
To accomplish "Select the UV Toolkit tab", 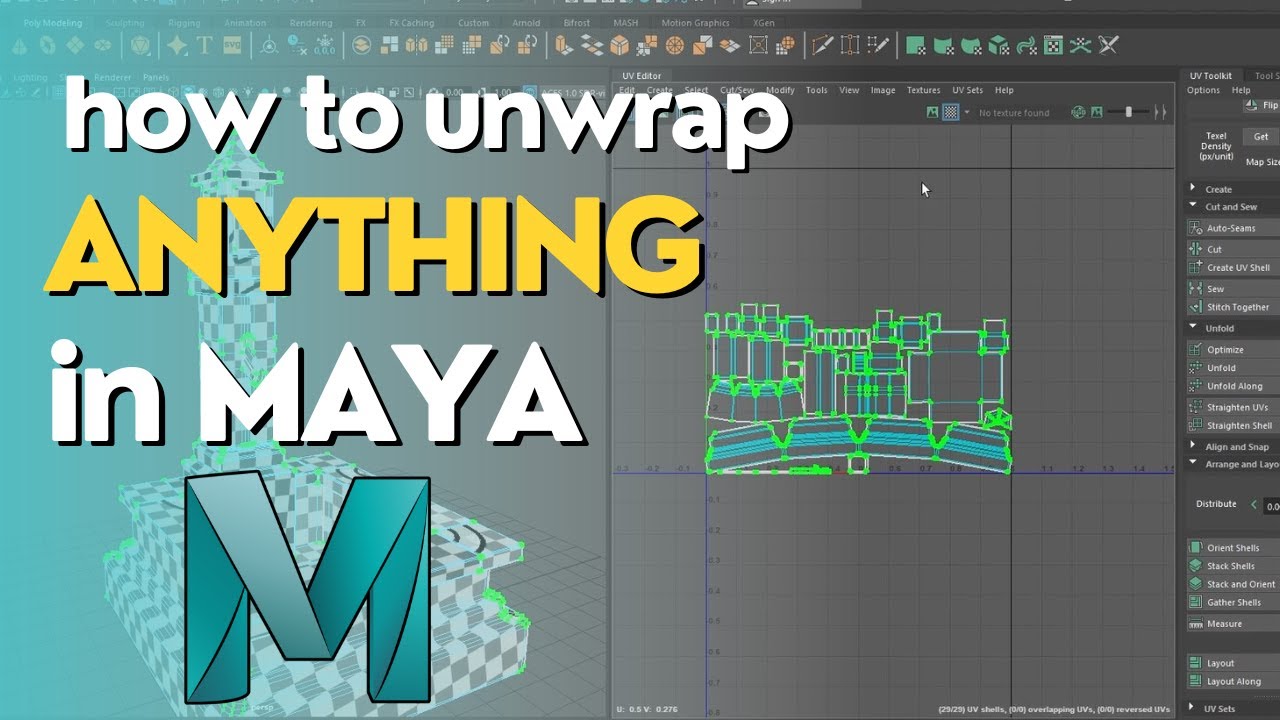I will click(x=1210, y=75).
